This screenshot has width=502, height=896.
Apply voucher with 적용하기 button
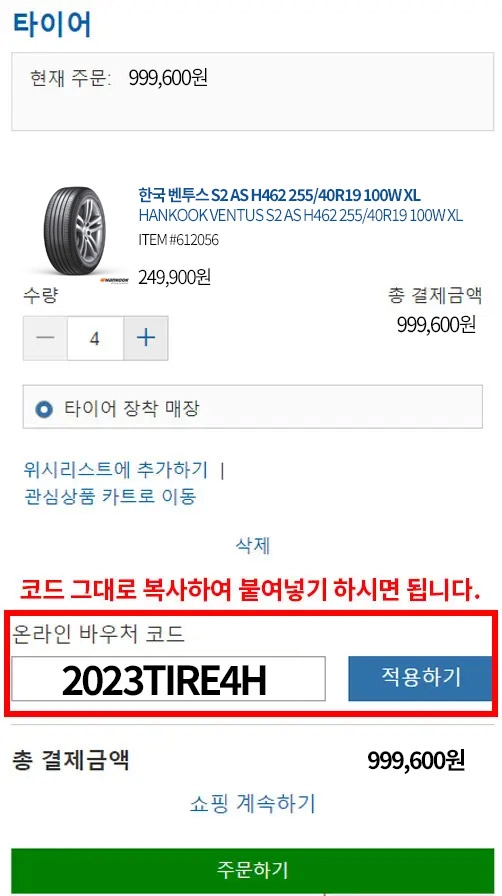pos(420,678)
